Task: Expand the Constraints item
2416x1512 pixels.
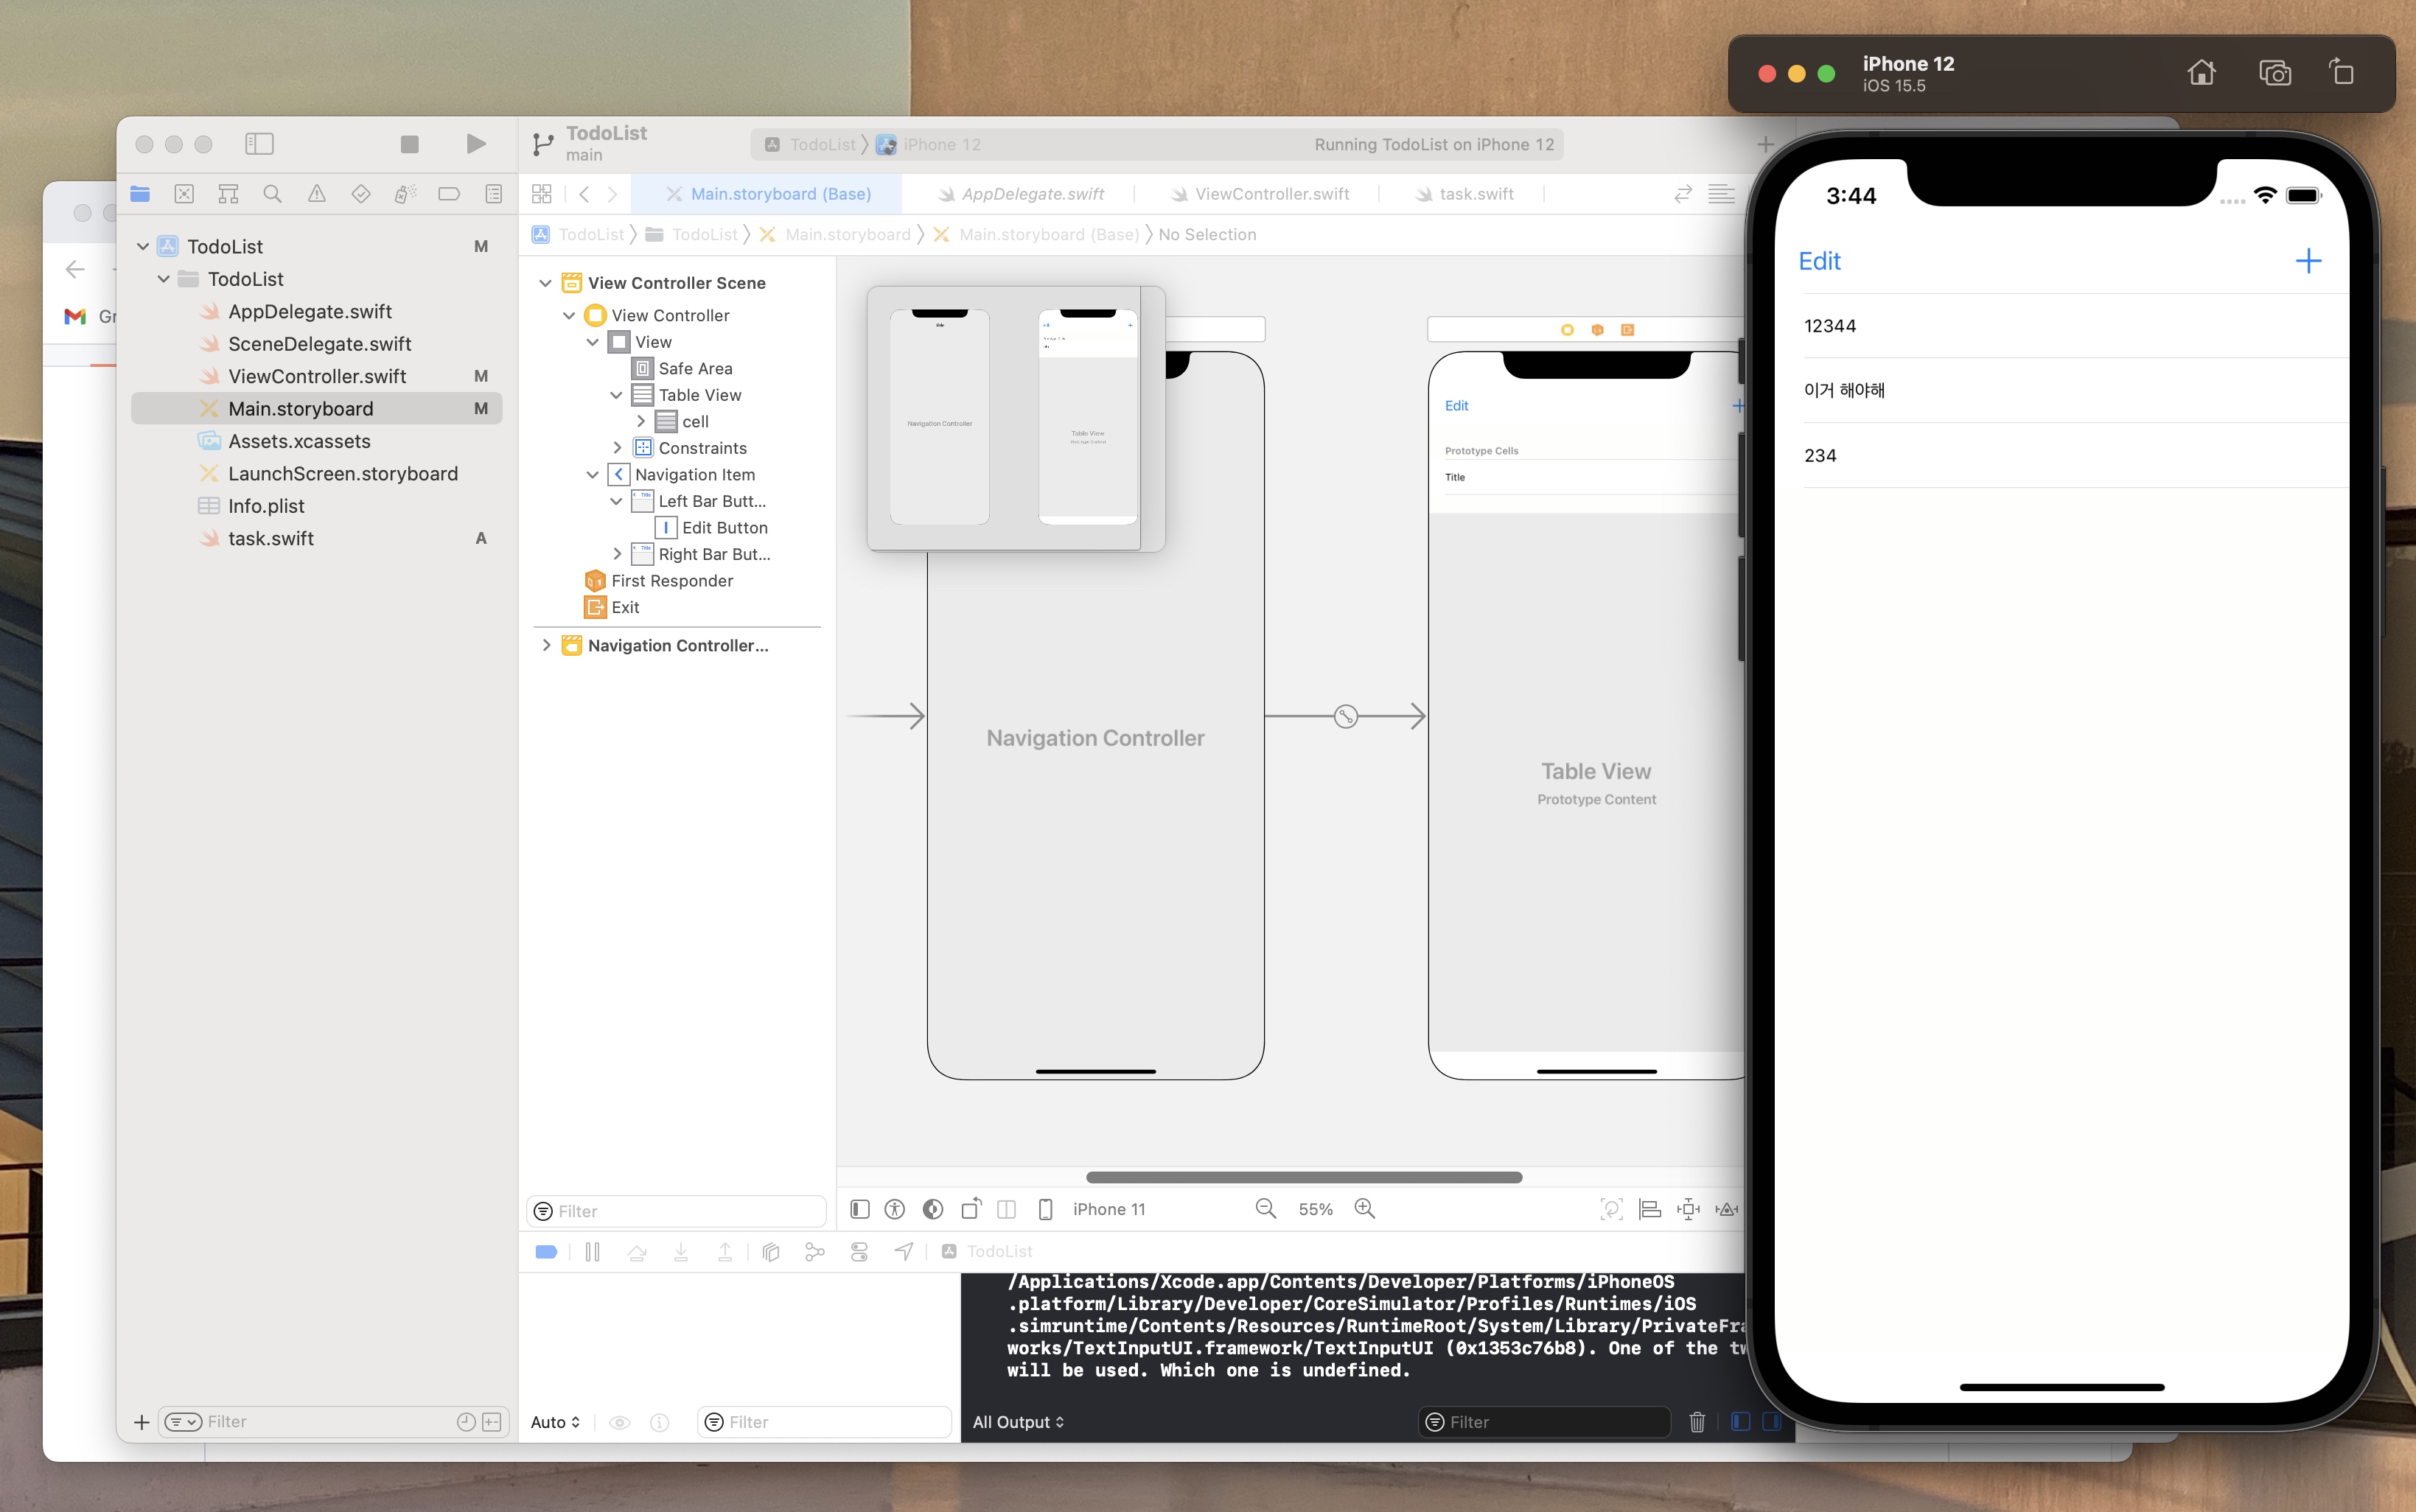Action: 617,447
